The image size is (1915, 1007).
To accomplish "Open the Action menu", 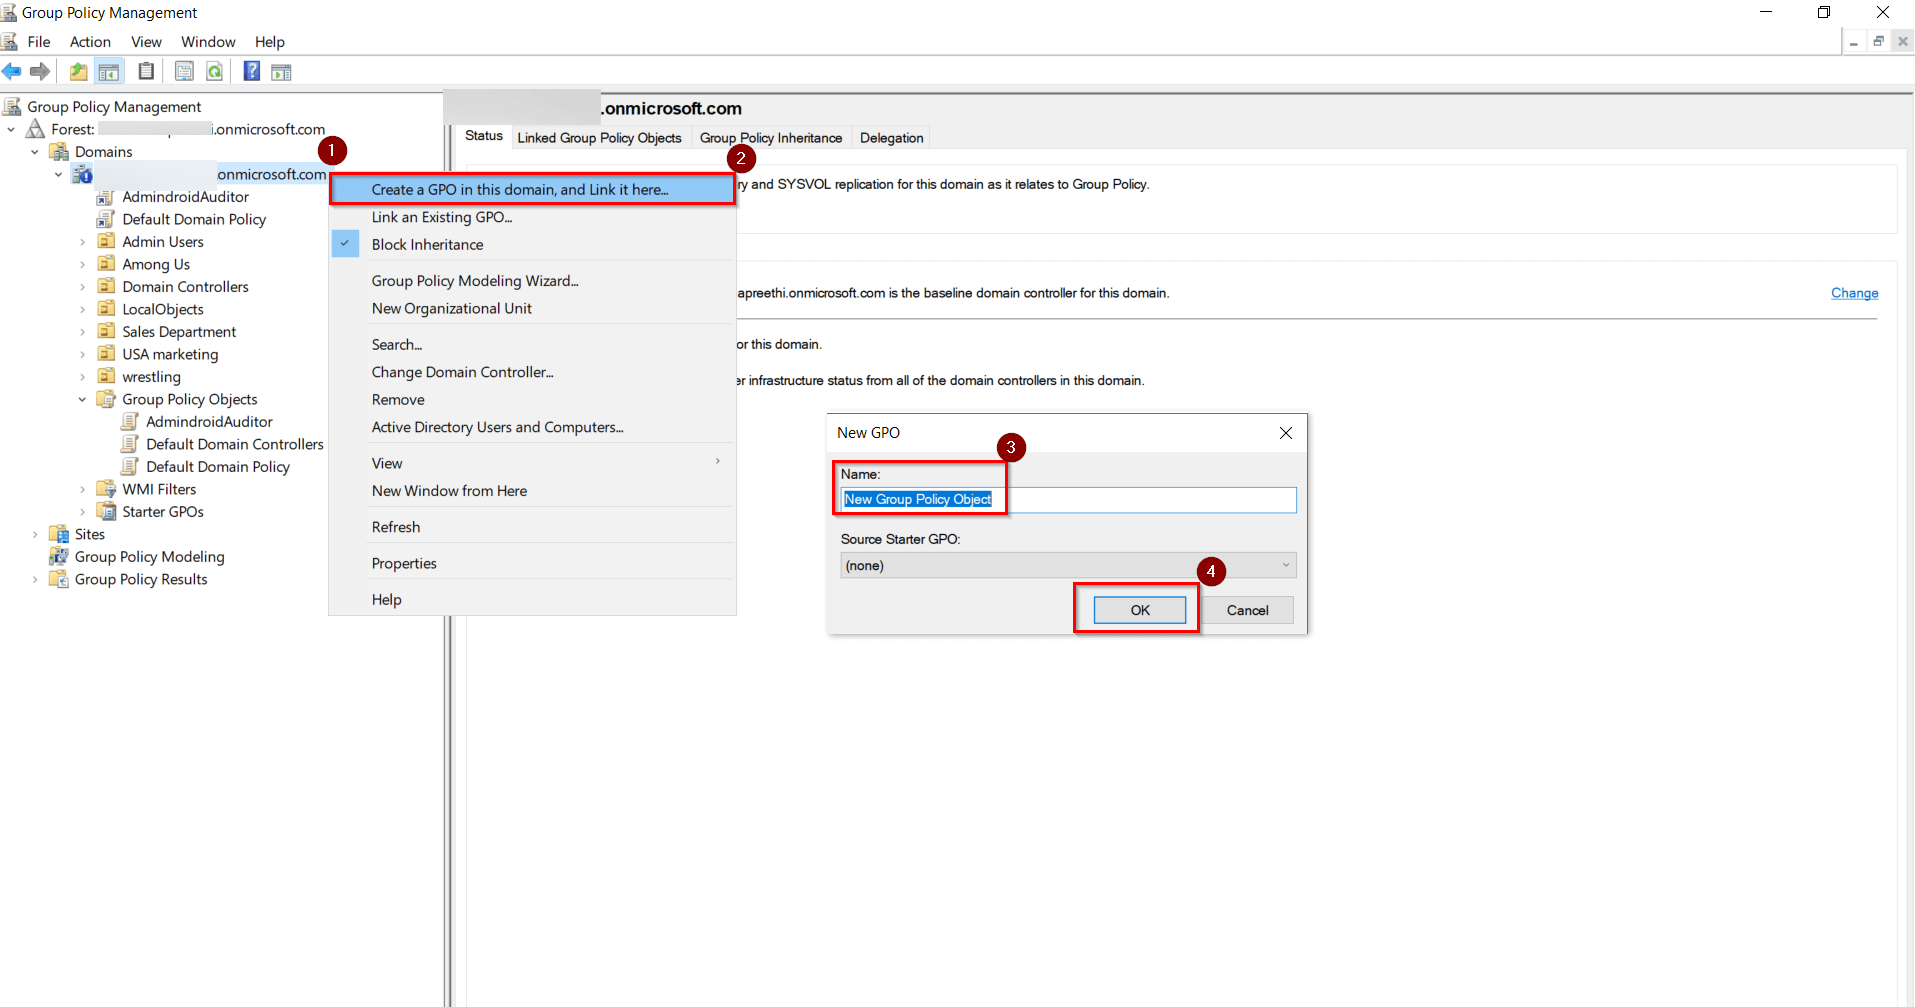I will (x=90, y=41).
